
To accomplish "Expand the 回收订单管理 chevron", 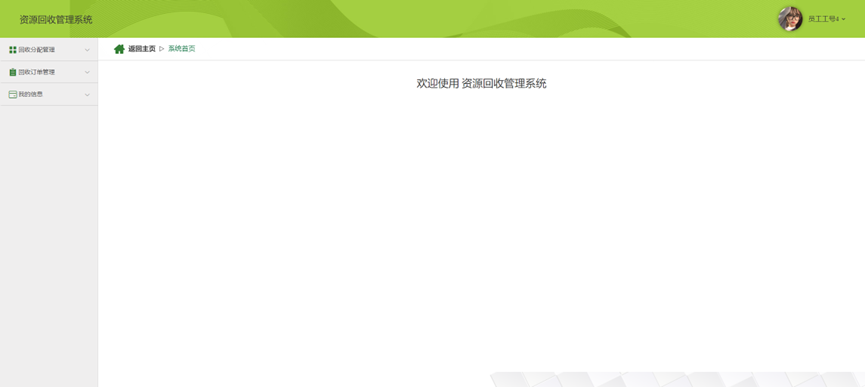I will coord(87,72).
